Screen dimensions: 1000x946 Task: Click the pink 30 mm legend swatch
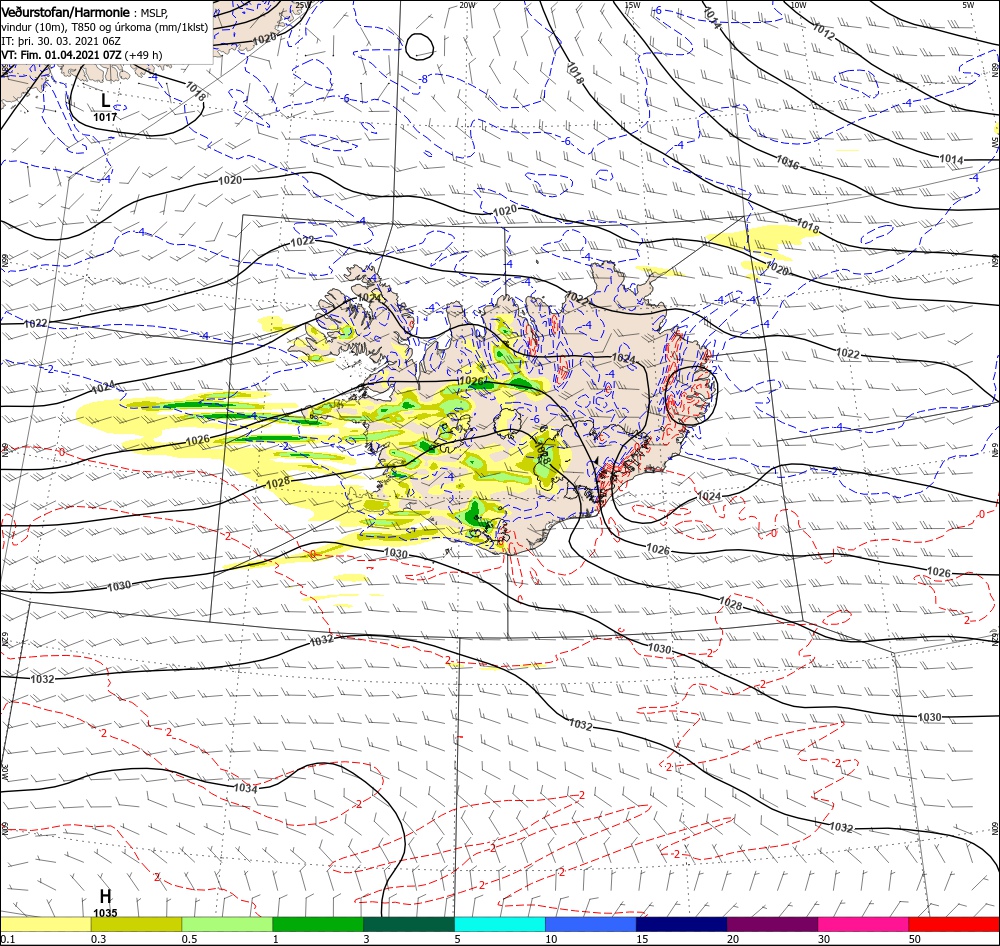click(x=864, y=924)
